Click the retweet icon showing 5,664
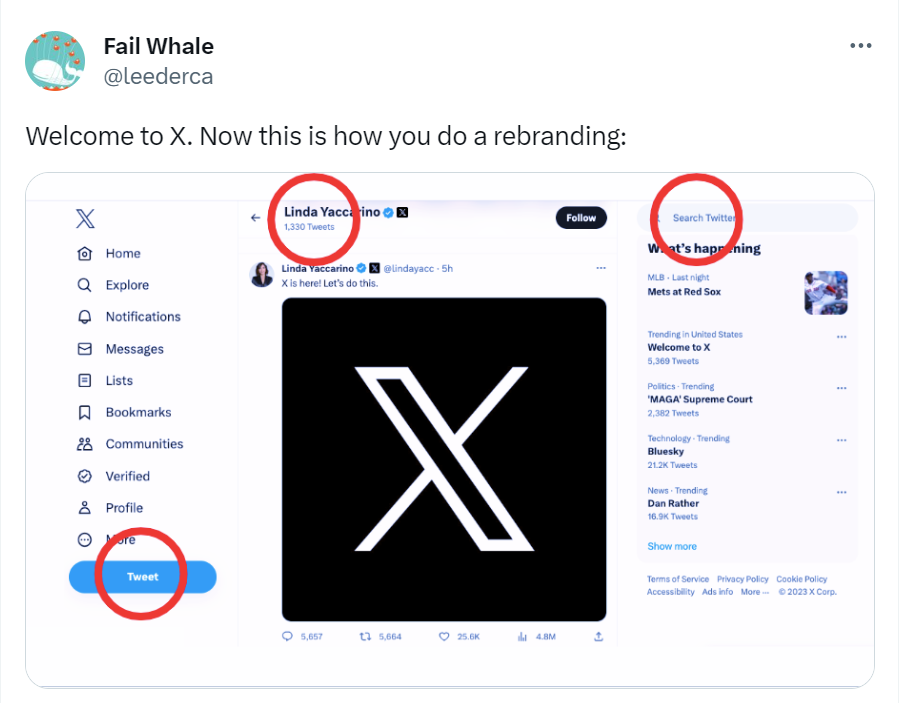Viewport: 901px width, 703px height. point(365,636)
